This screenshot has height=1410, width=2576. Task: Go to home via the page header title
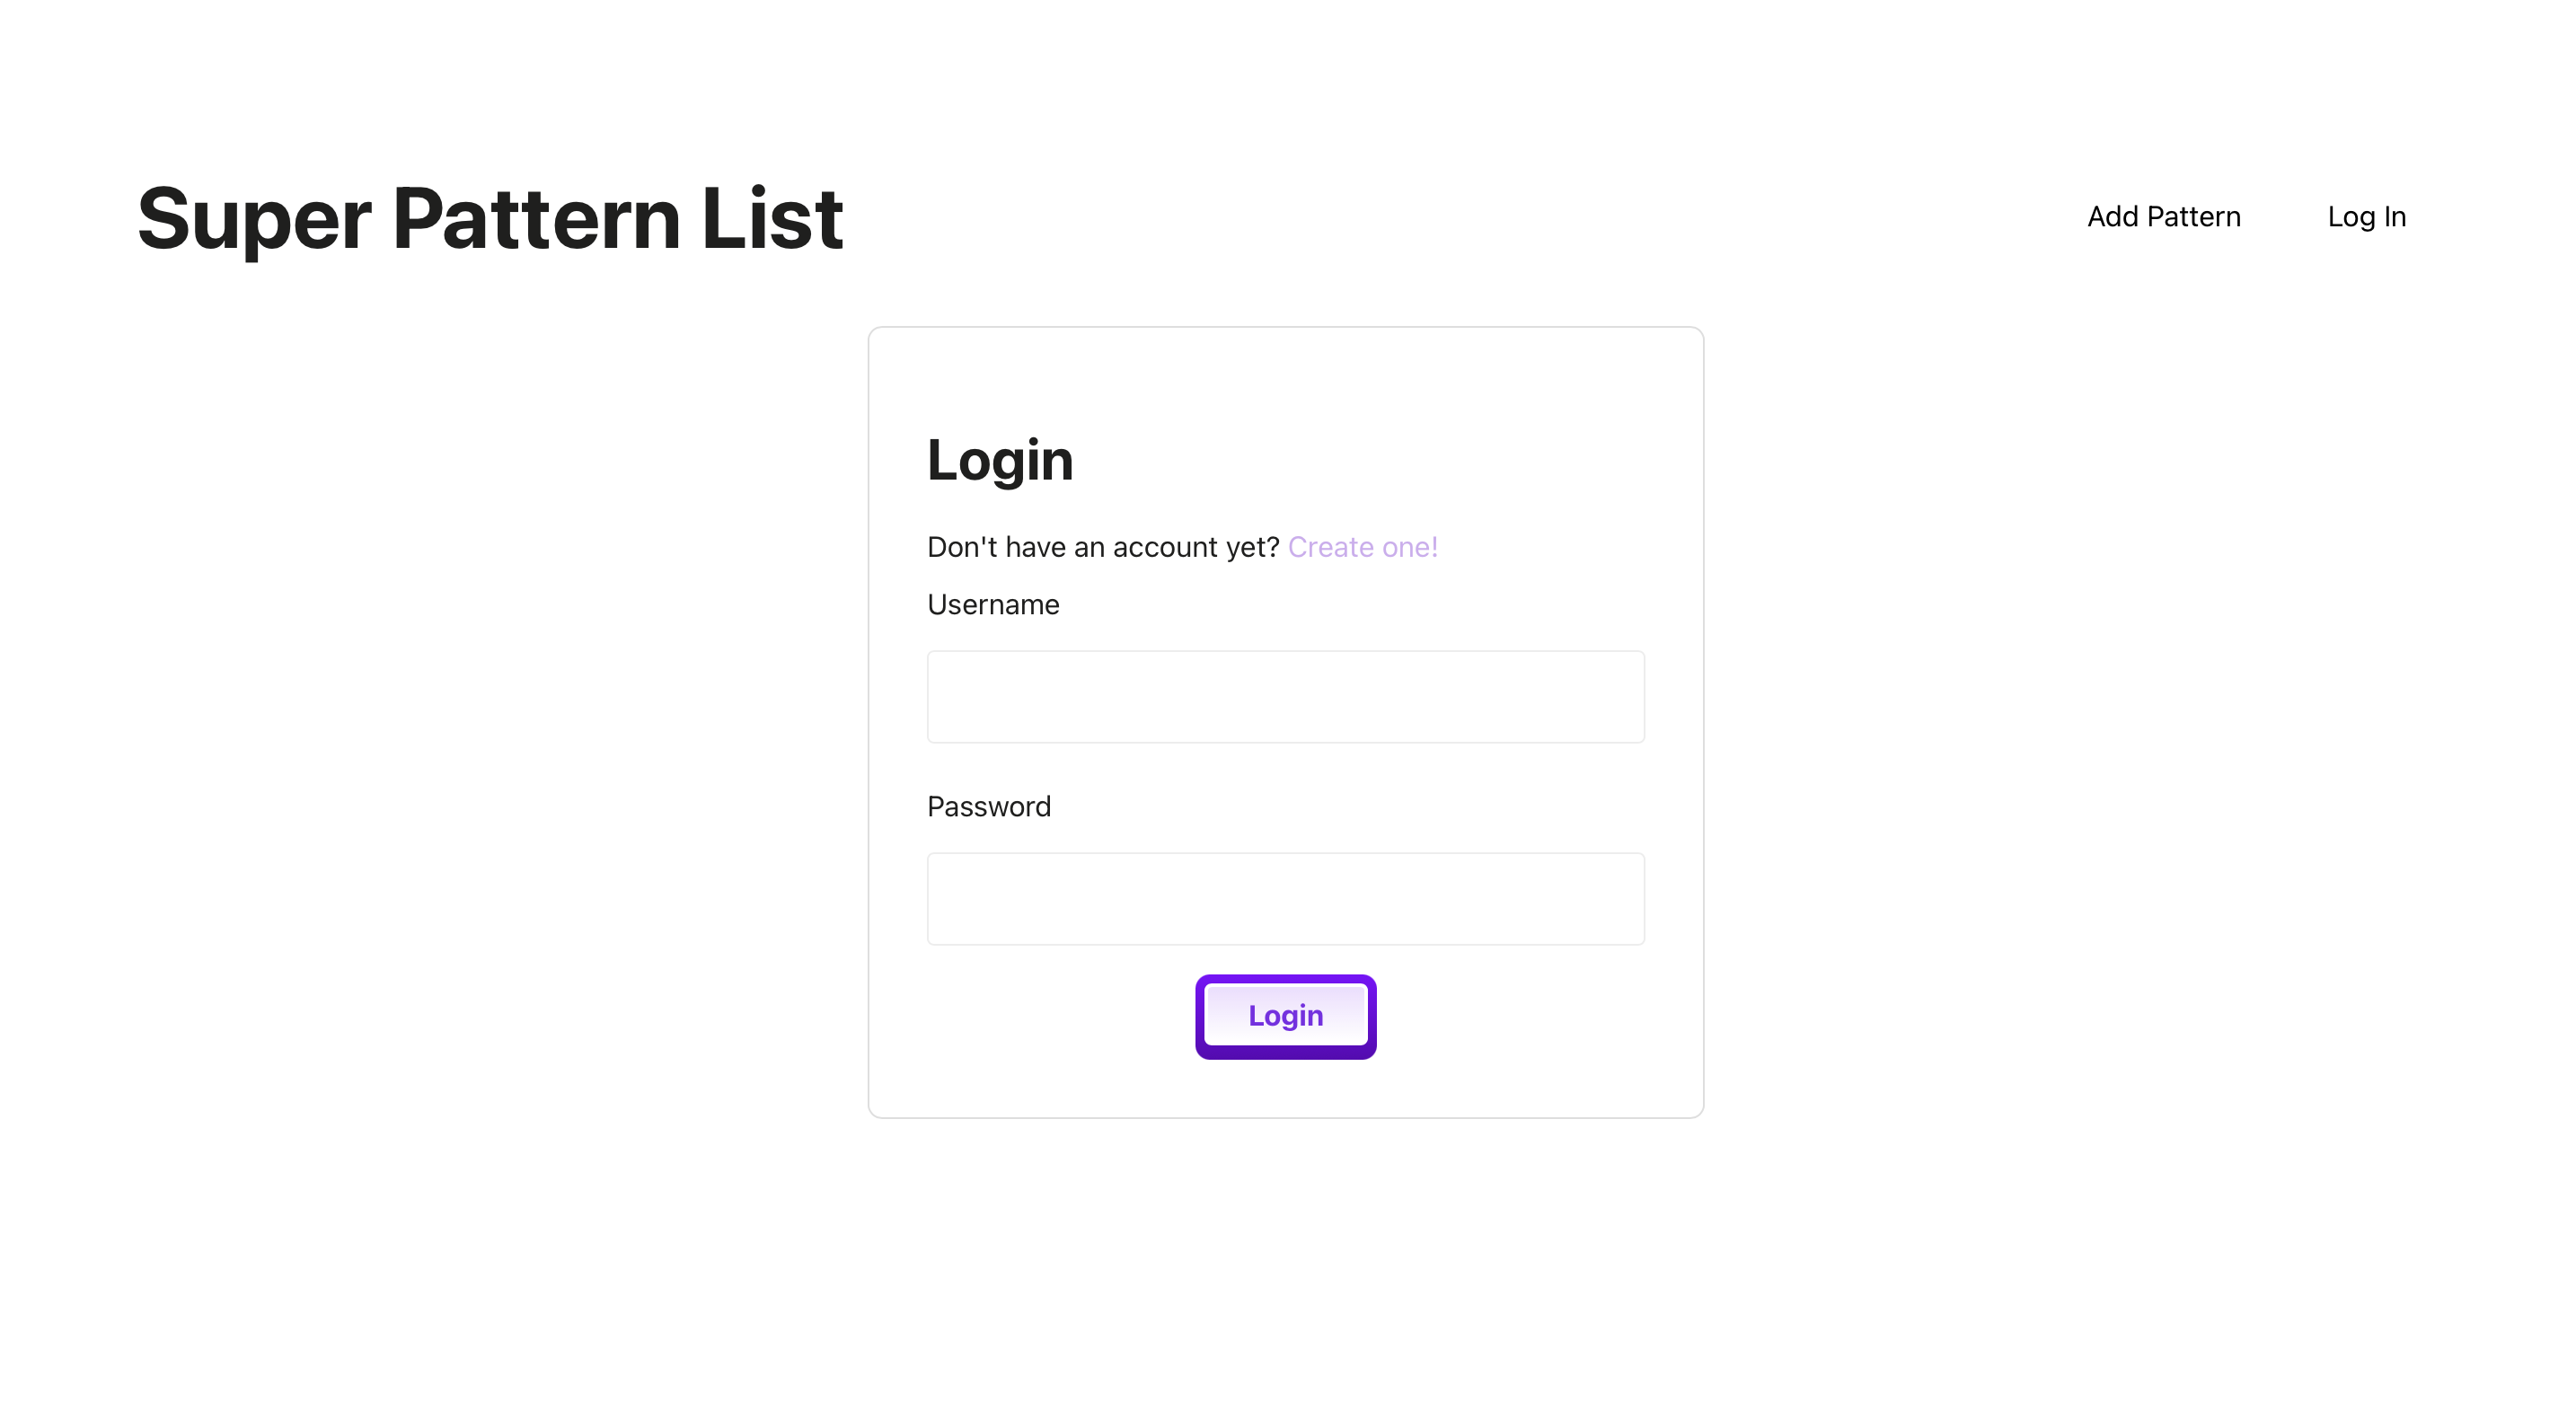click(490, 218)
